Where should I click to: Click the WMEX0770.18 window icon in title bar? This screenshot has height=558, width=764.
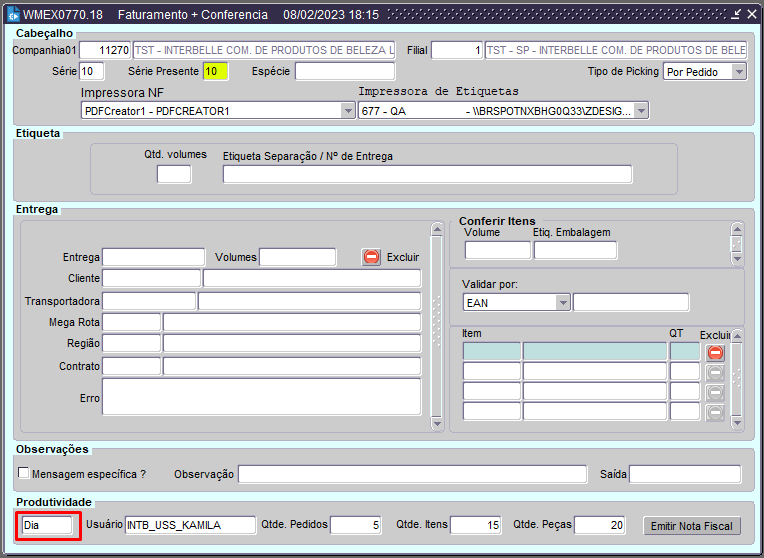click(x=13, y=15)
